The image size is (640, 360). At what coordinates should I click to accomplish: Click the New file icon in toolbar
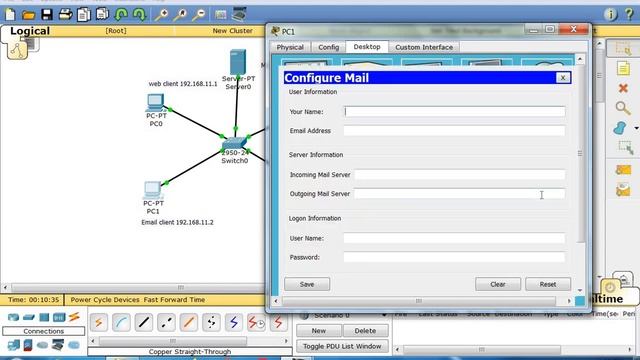(10, 15)
